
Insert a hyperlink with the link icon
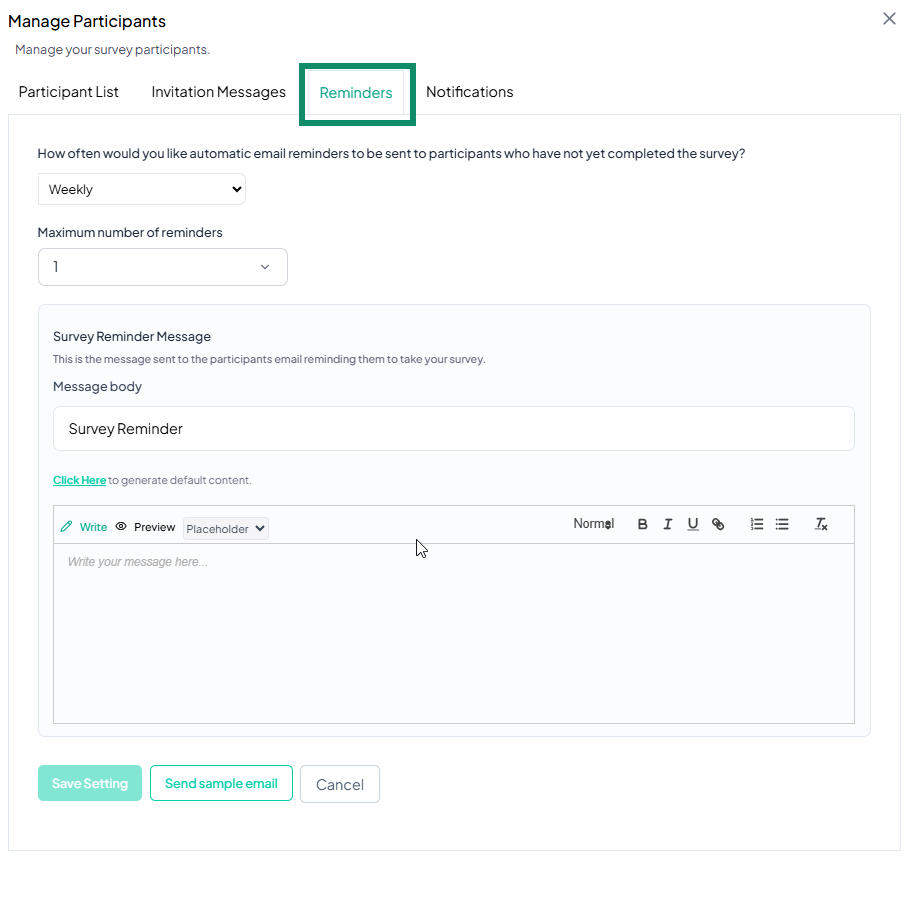[718, 524]
